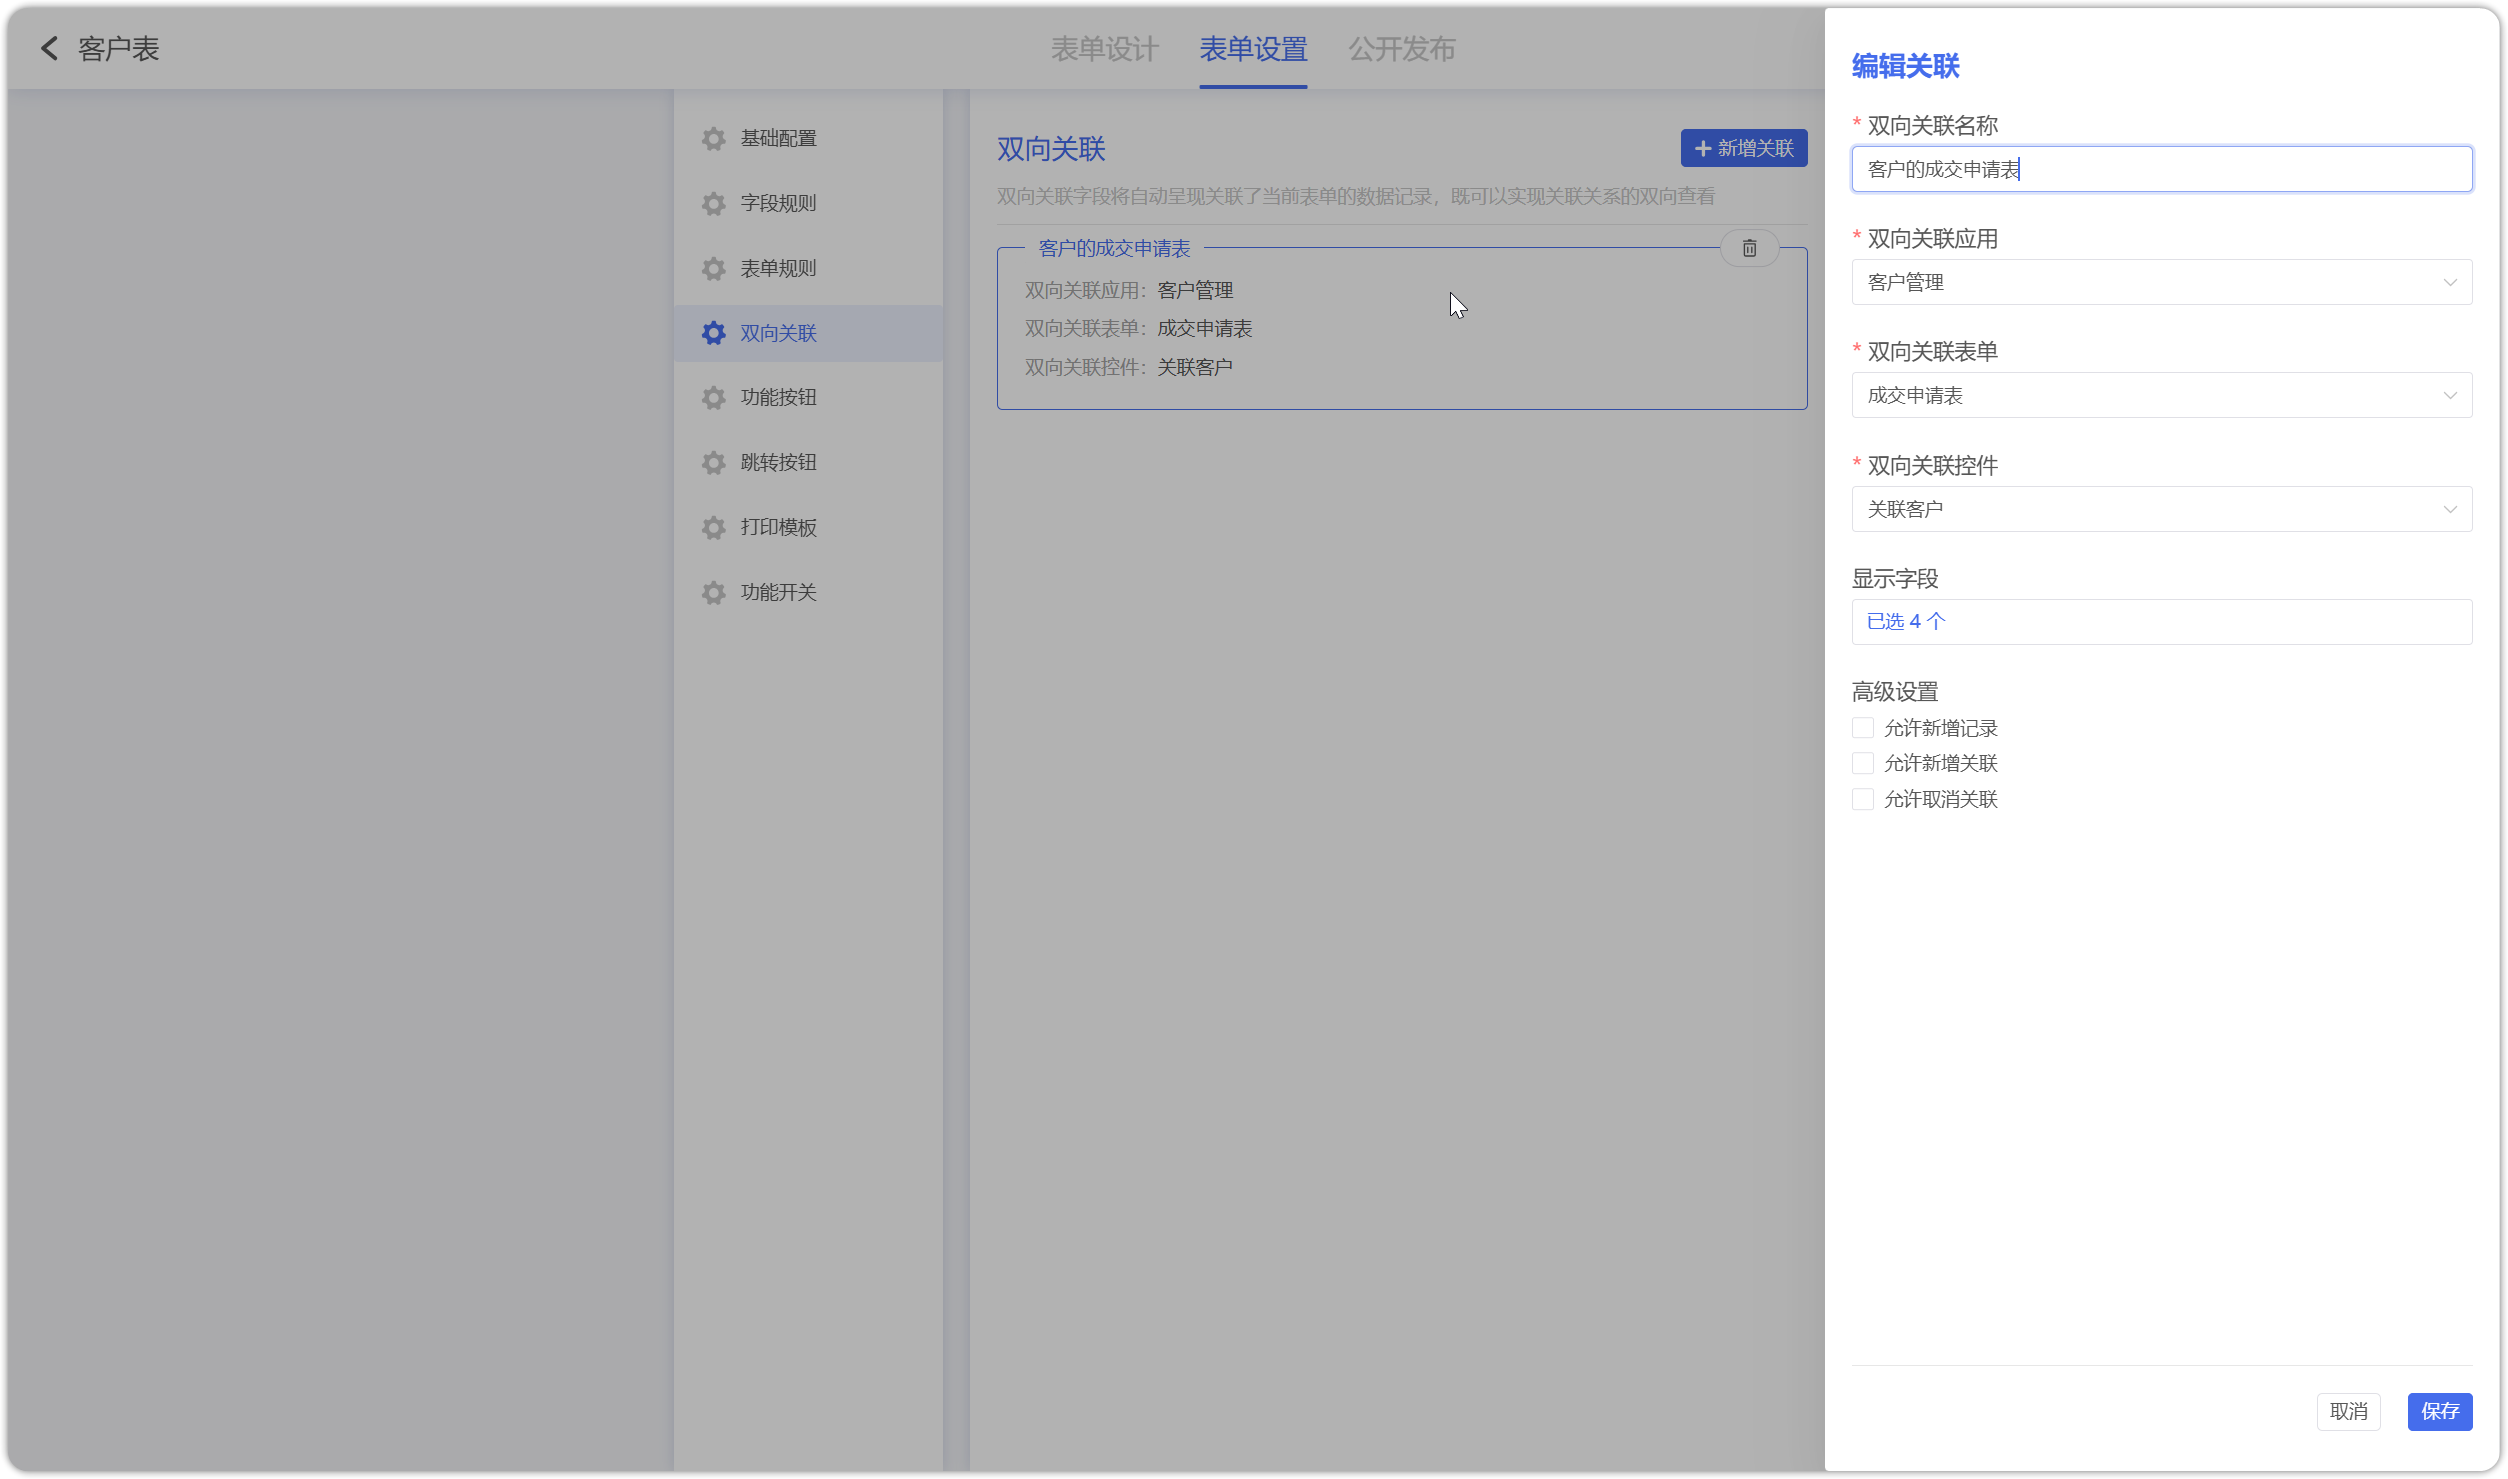The height and width of the screenshot is (1479, 2508).
Task: Open the 跳转按钮 settings section
Action: [808, 462]
